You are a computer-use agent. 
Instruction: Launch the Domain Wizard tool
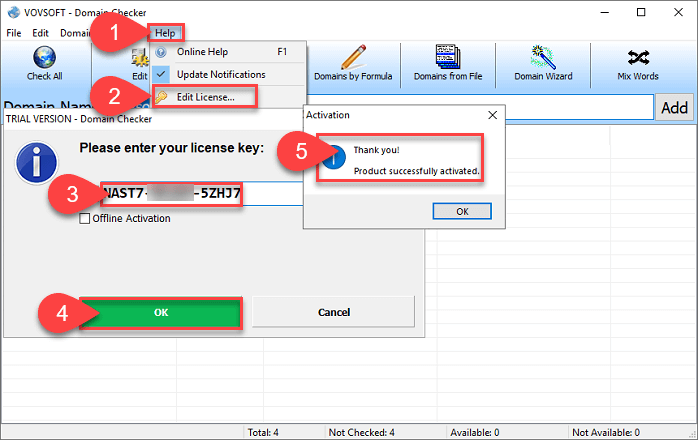pyautogui.click(x=543, y=63)
